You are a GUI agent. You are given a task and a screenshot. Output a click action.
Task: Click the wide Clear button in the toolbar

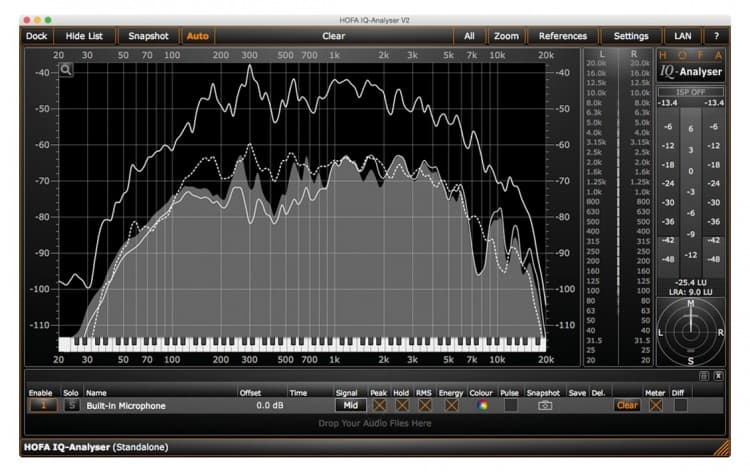pyautogui.click(x=333, y=36)
